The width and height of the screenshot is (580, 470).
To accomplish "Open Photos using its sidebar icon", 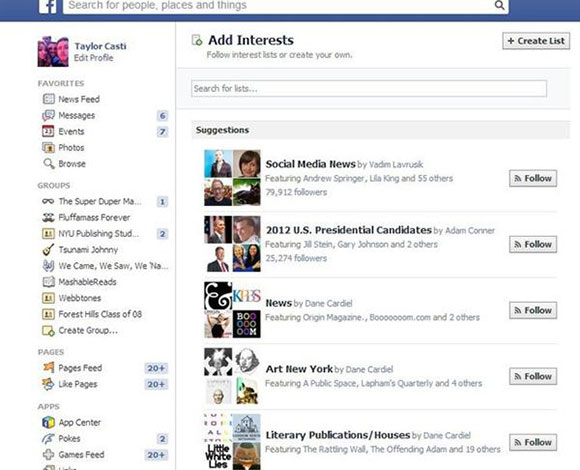I will click(x=48, y=148).
